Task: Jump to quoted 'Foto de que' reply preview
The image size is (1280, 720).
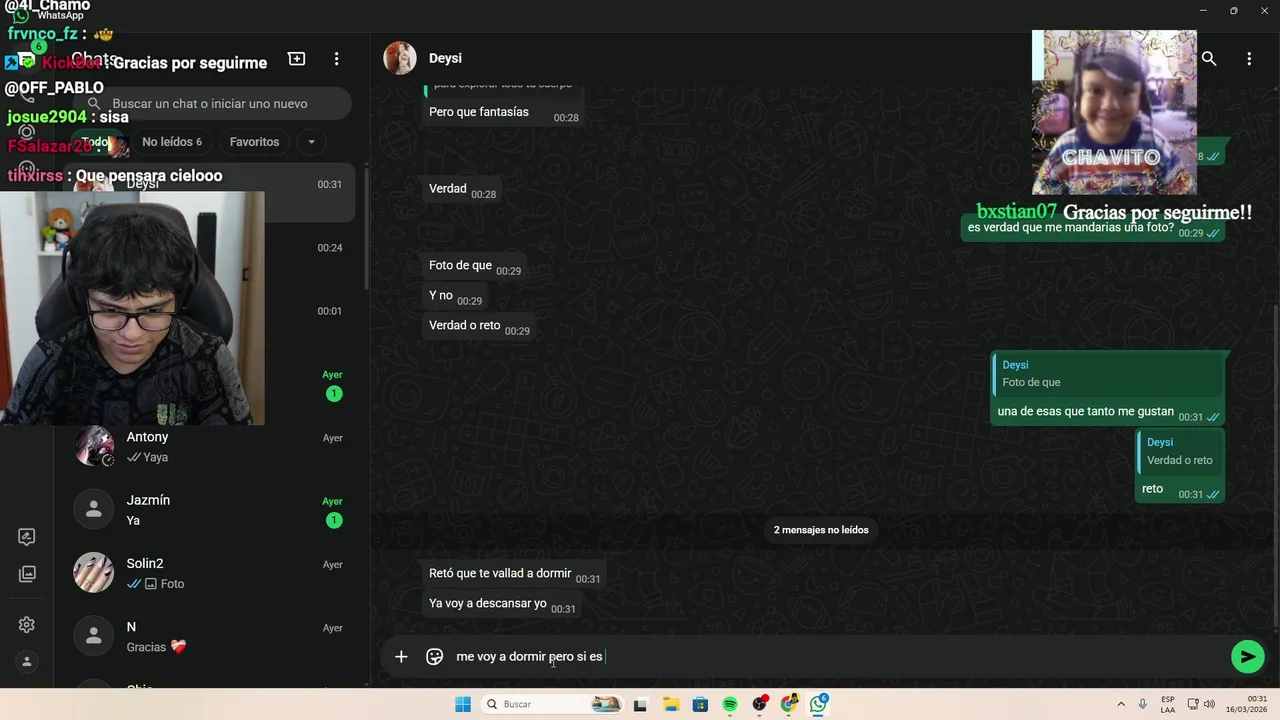Action: click(1109, 374)
